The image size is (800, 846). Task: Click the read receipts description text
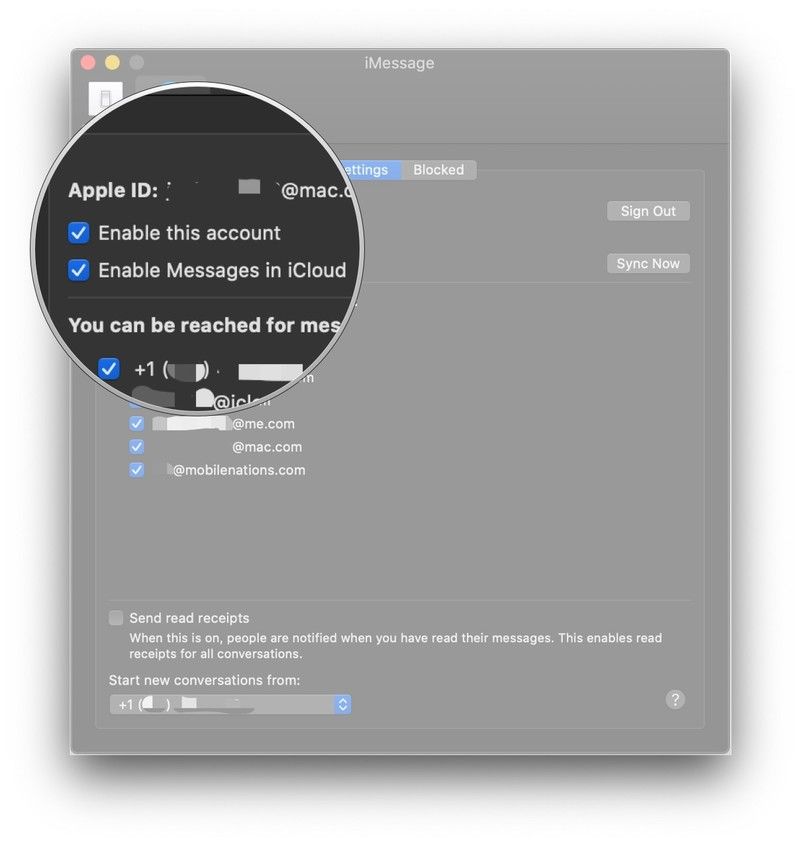point(395,646)
